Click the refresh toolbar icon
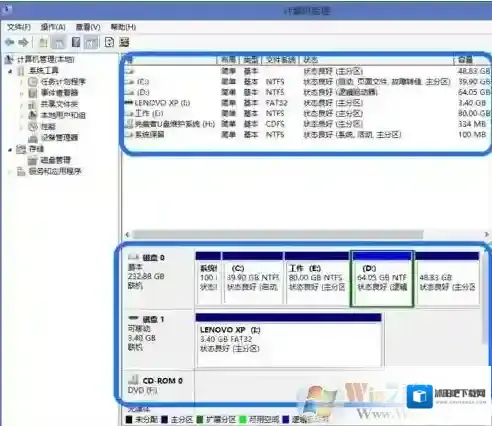The image size is (492, 426). point(109,42)
